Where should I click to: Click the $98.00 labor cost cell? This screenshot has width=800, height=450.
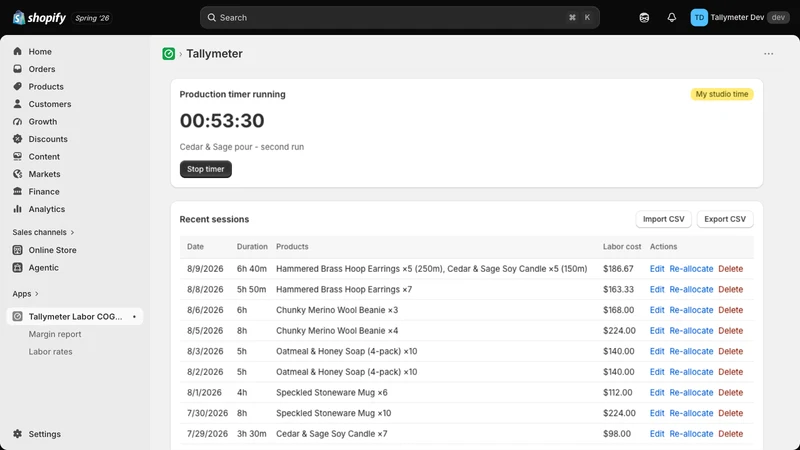[x=617, y=434]
